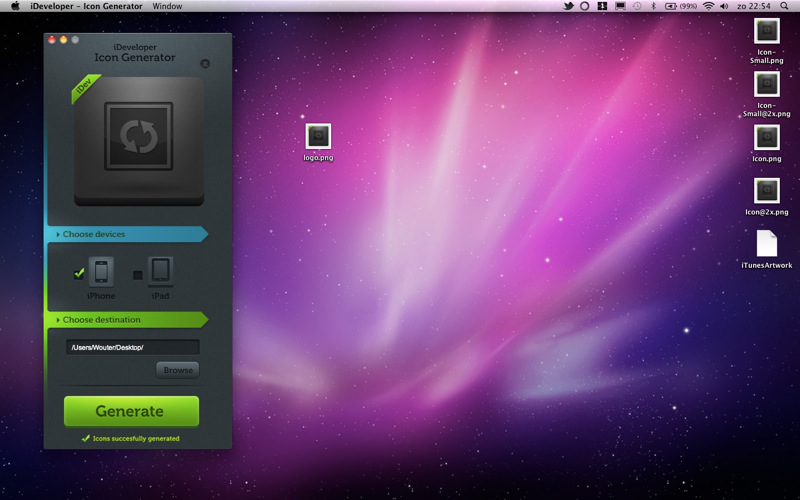Click the iPhone label text
Viewport: 800px width, 500px height.
[101, 296]
